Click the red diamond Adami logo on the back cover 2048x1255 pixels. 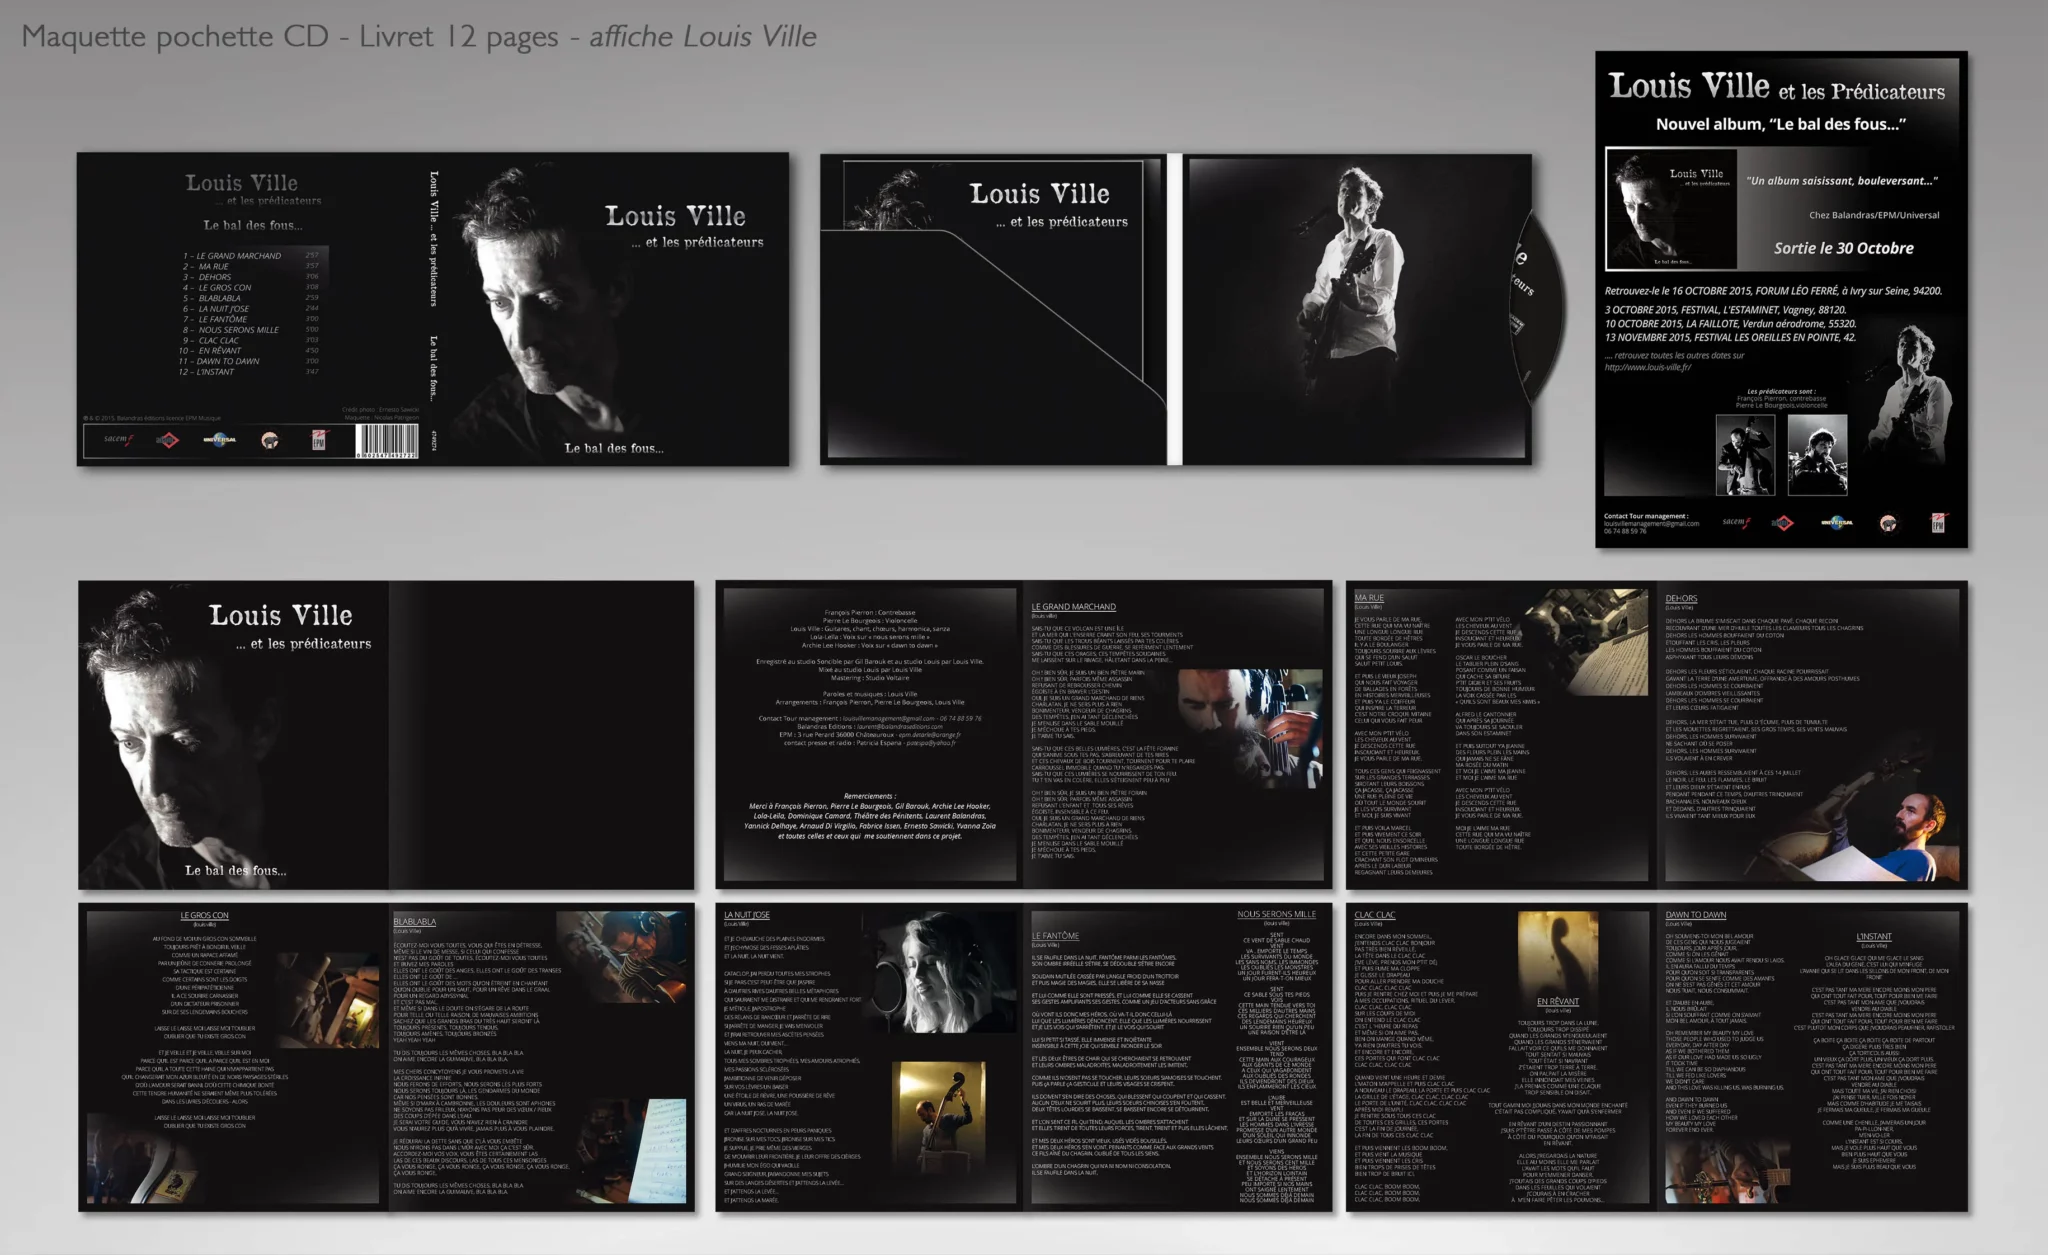coord(168,440)
